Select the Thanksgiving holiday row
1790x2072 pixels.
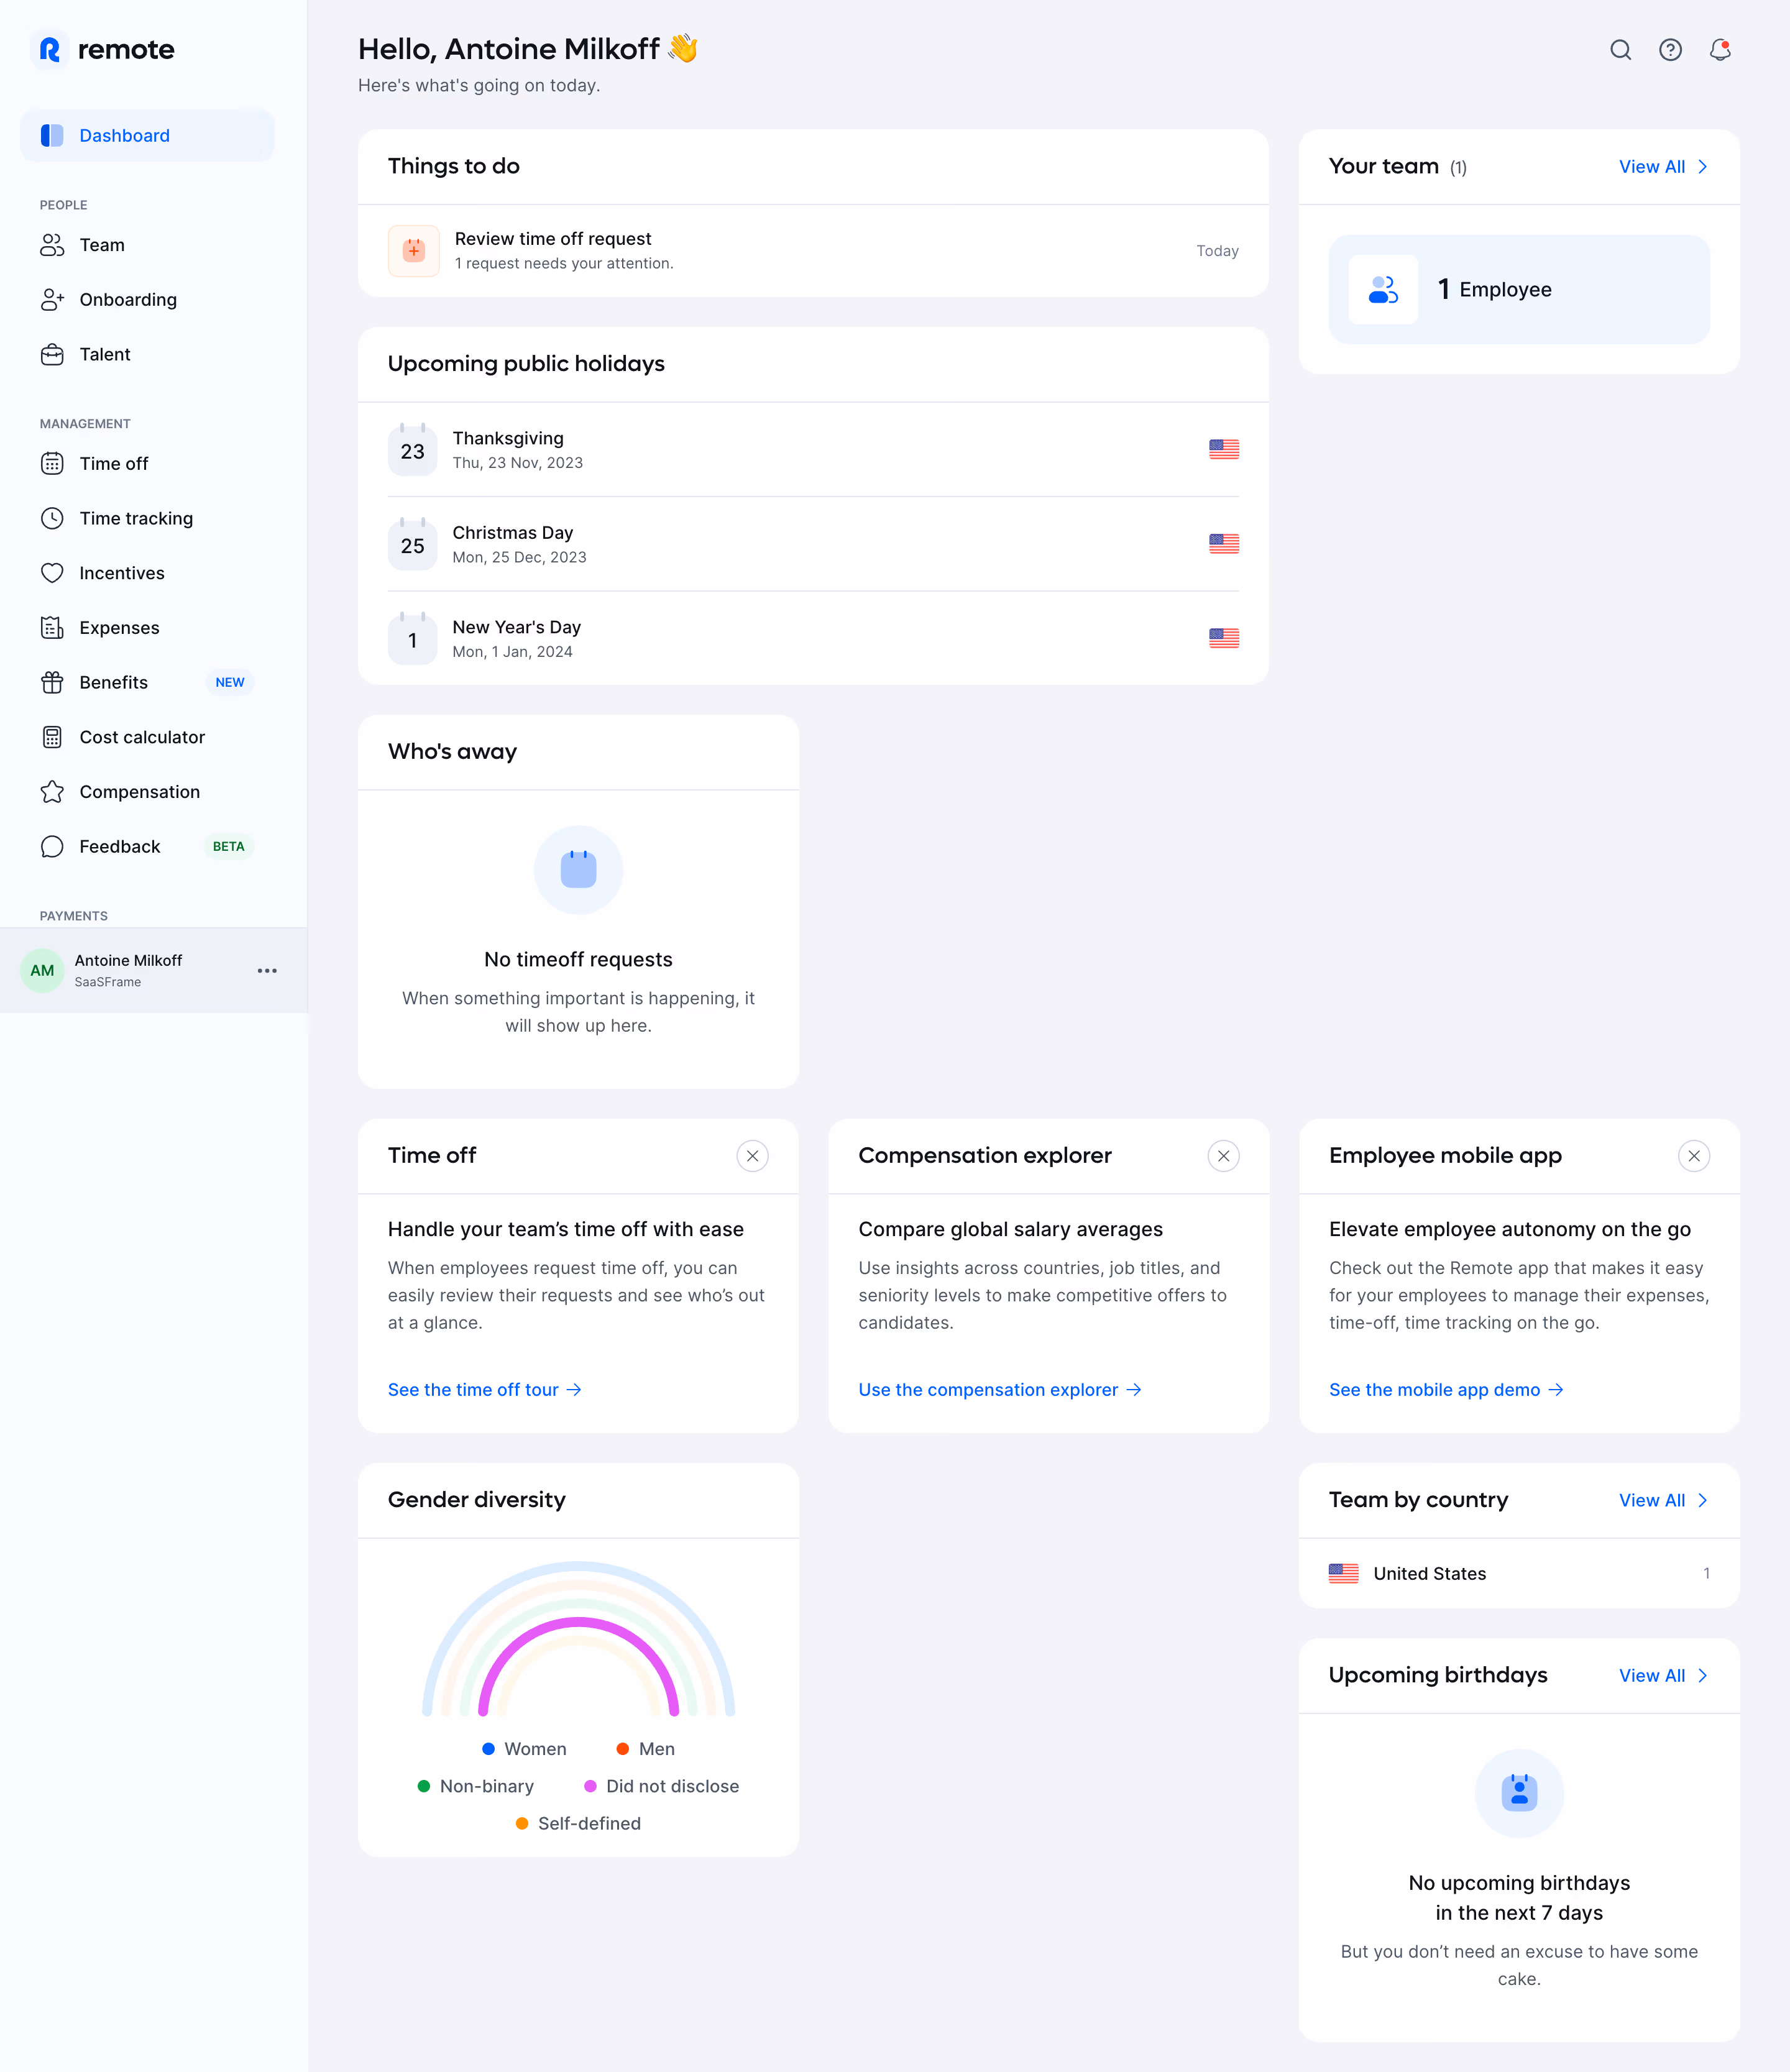click(x=813, y=450)
